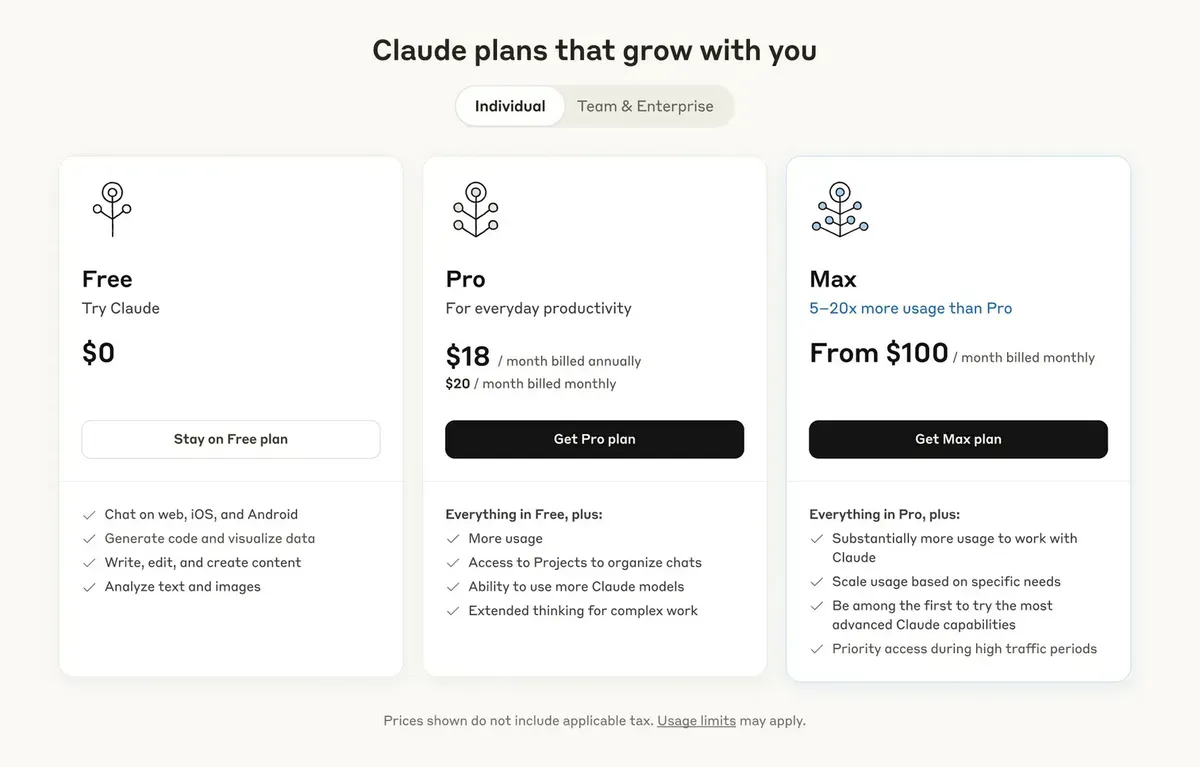Select the Individual plans toggle
The image size is (1200, 767).
coord(510,106)
